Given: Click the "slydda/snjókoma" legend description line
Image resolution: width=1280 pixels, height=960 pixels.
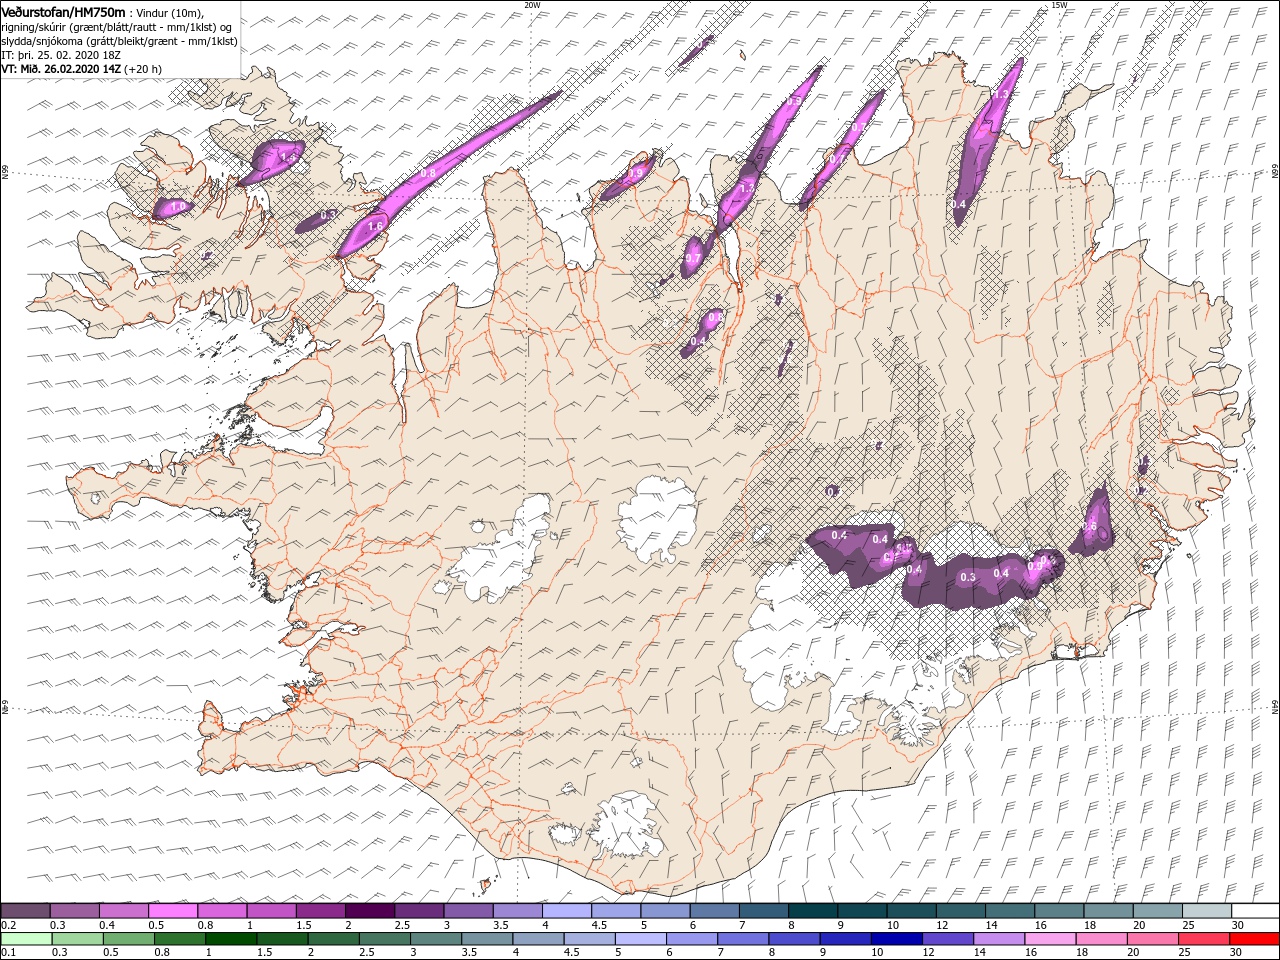Looking at the screenshot, I should 119,41.
